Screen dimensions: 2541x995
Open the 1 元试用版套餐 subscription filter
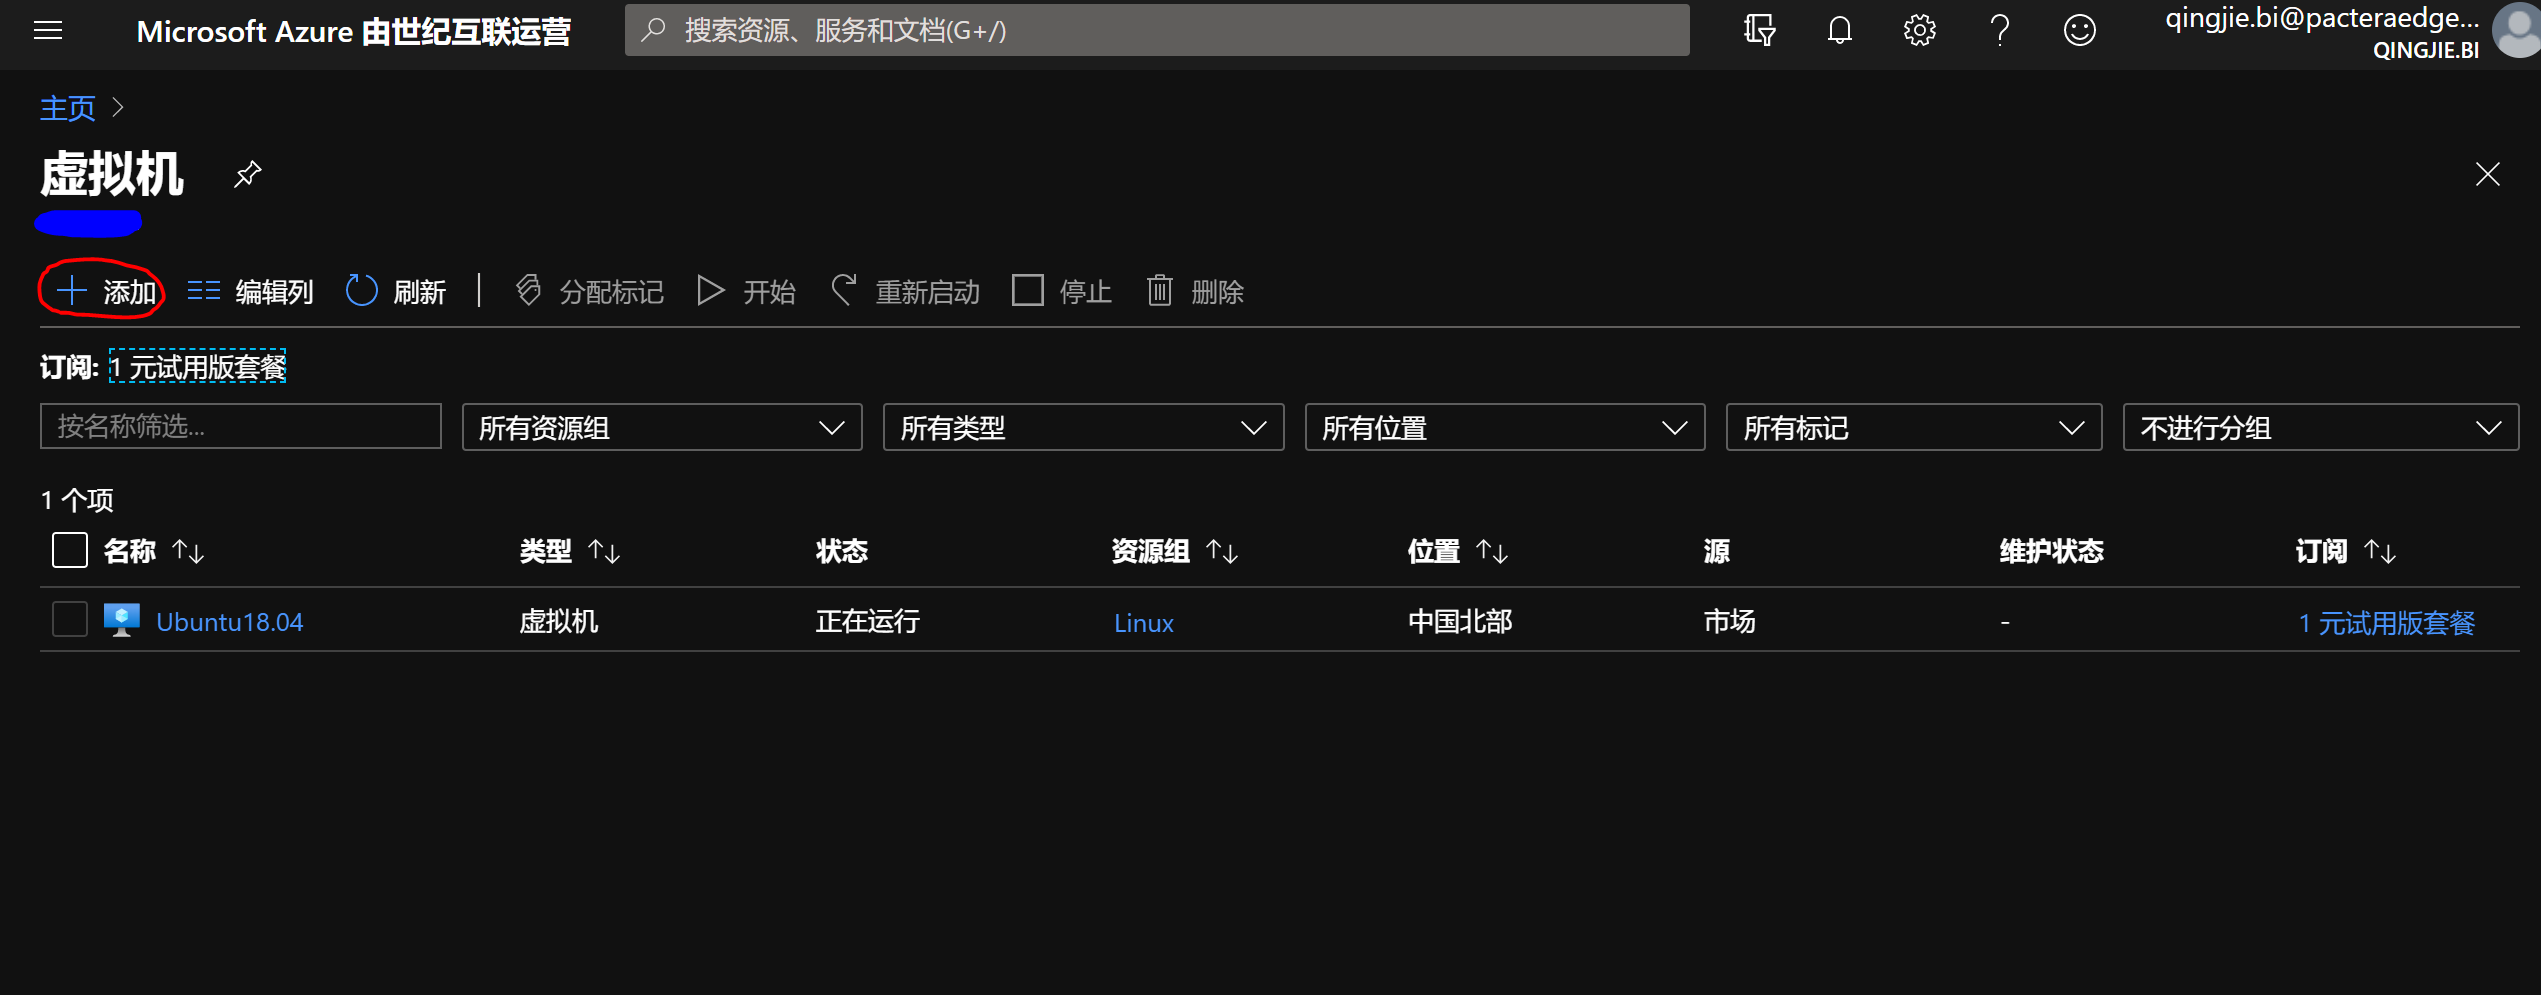click(x=197, y=367)
